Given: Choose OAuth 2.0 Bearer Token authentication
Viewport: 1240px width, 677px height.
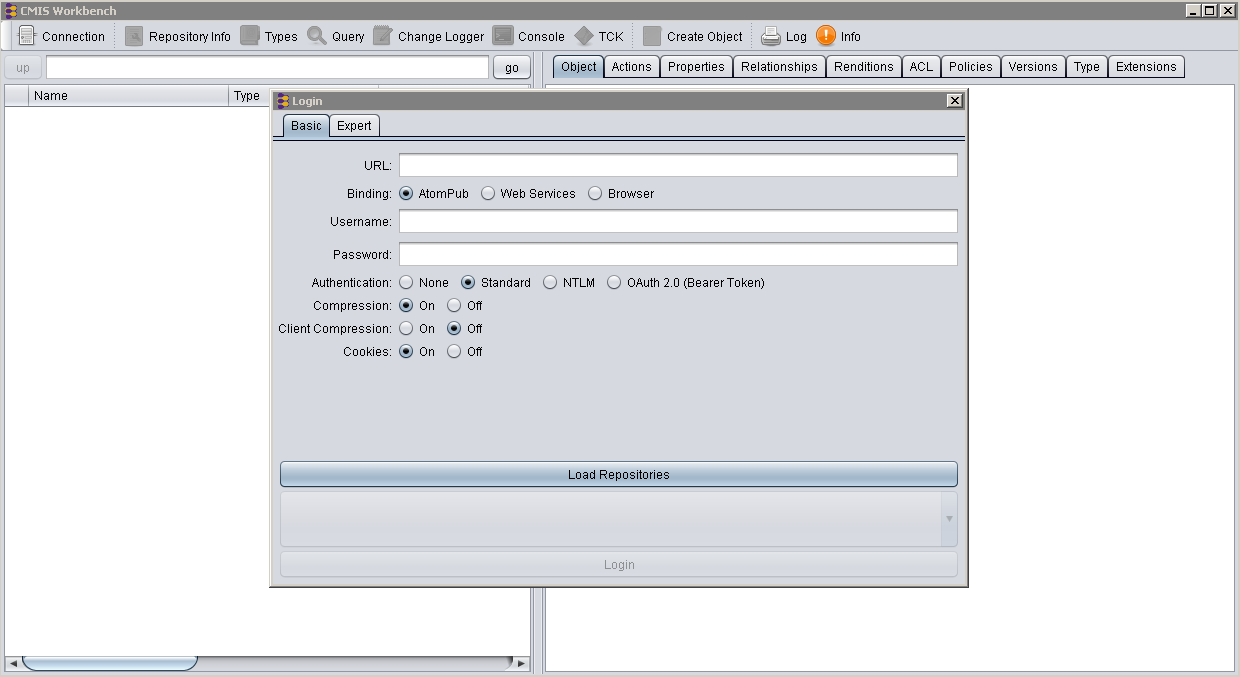Looking at the screenshot, I should coord(614,283).
